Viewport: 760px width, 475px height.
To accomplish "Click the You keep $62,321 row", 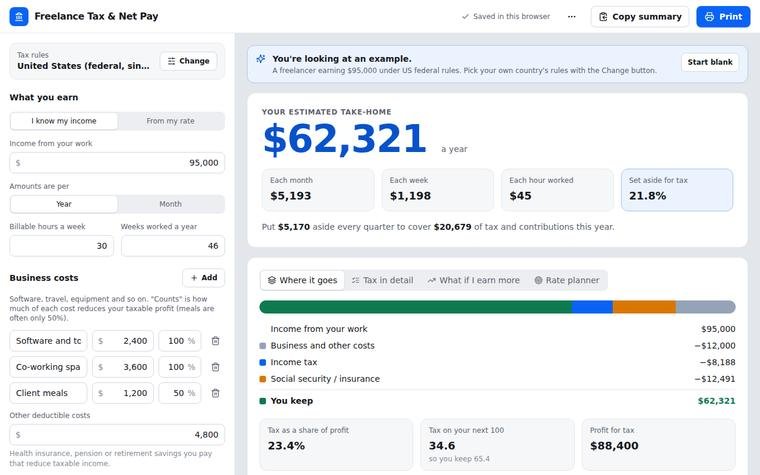I will pyautogui.click(x=498, y=401).
